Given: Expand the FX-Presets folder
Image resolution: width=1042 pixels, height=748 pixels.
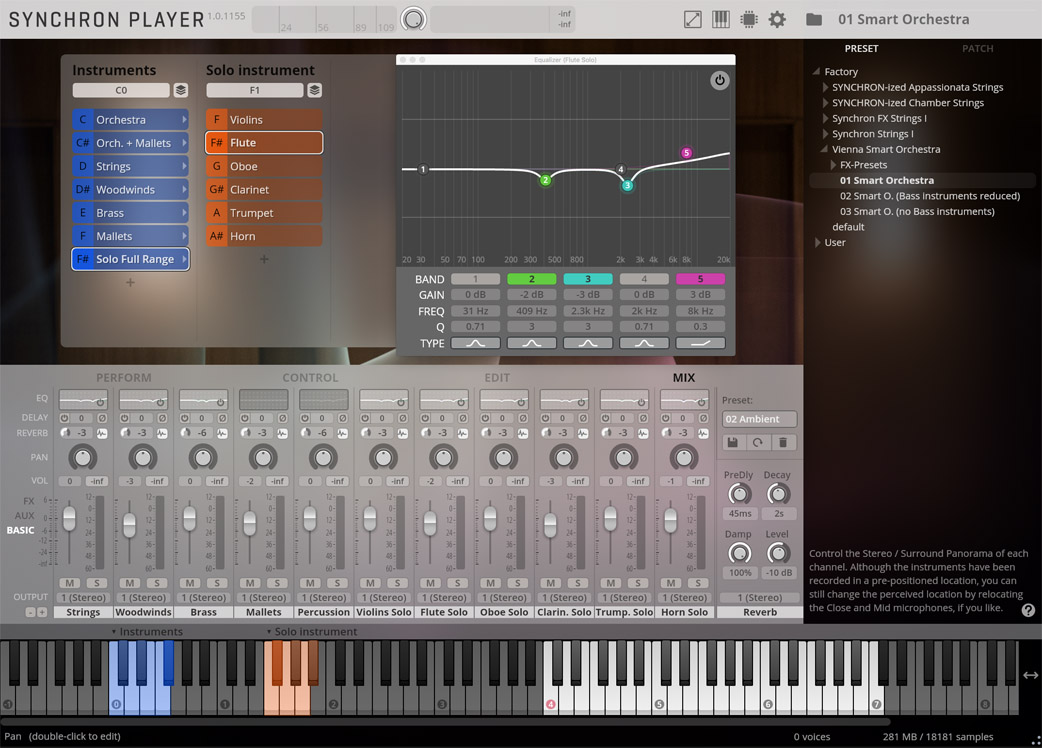Looking at the screenshot, I should pos(833,165).
